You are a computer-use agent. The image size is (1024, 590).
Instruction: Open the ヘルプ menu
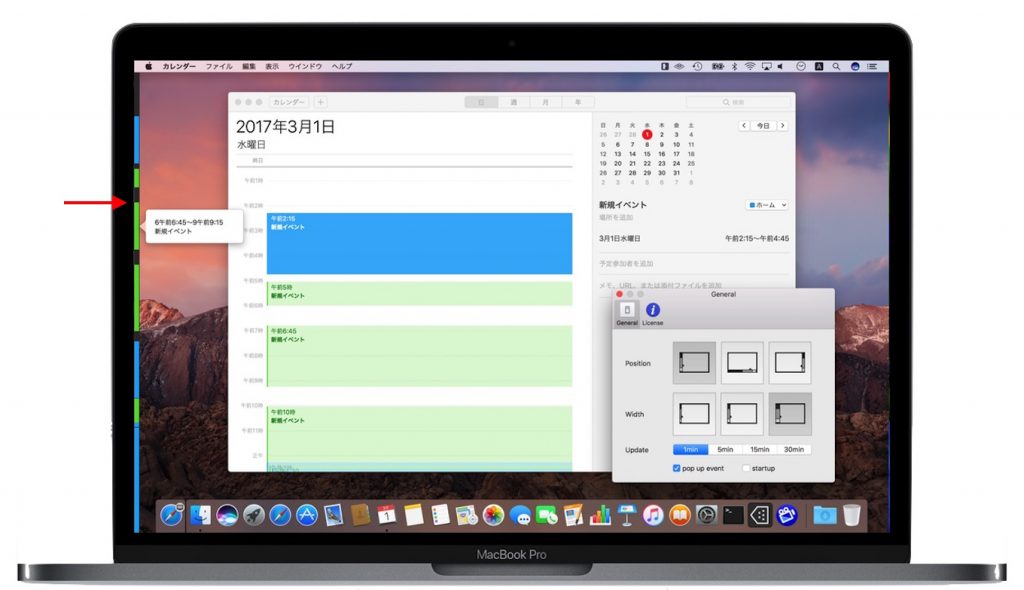click(342, 67)
